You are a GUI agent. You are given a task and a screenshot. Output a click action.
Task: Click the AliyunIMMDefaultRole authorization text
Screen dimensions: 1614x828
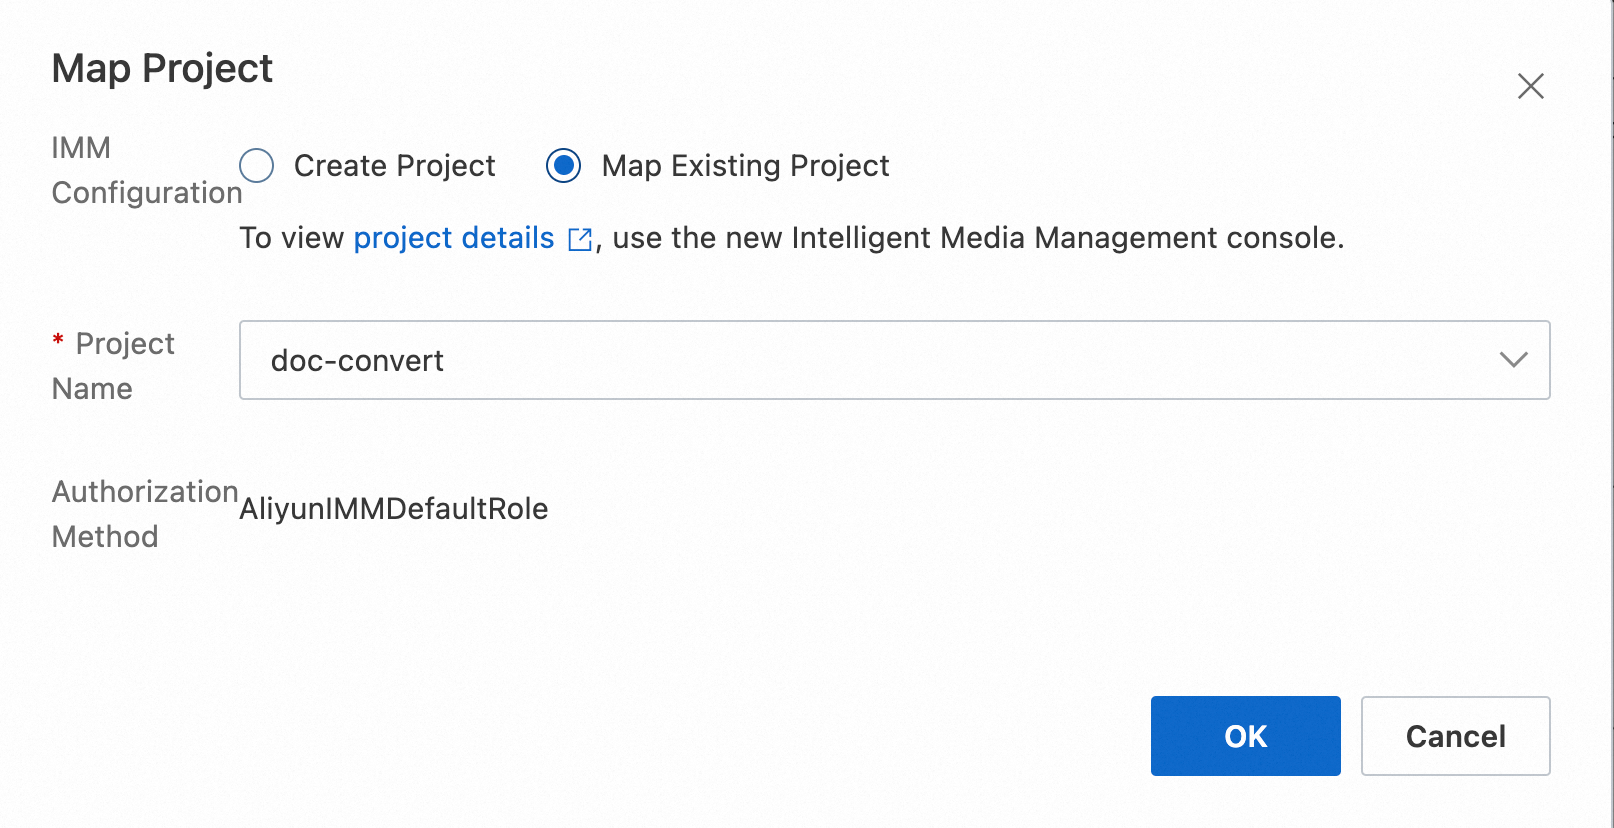394,509
